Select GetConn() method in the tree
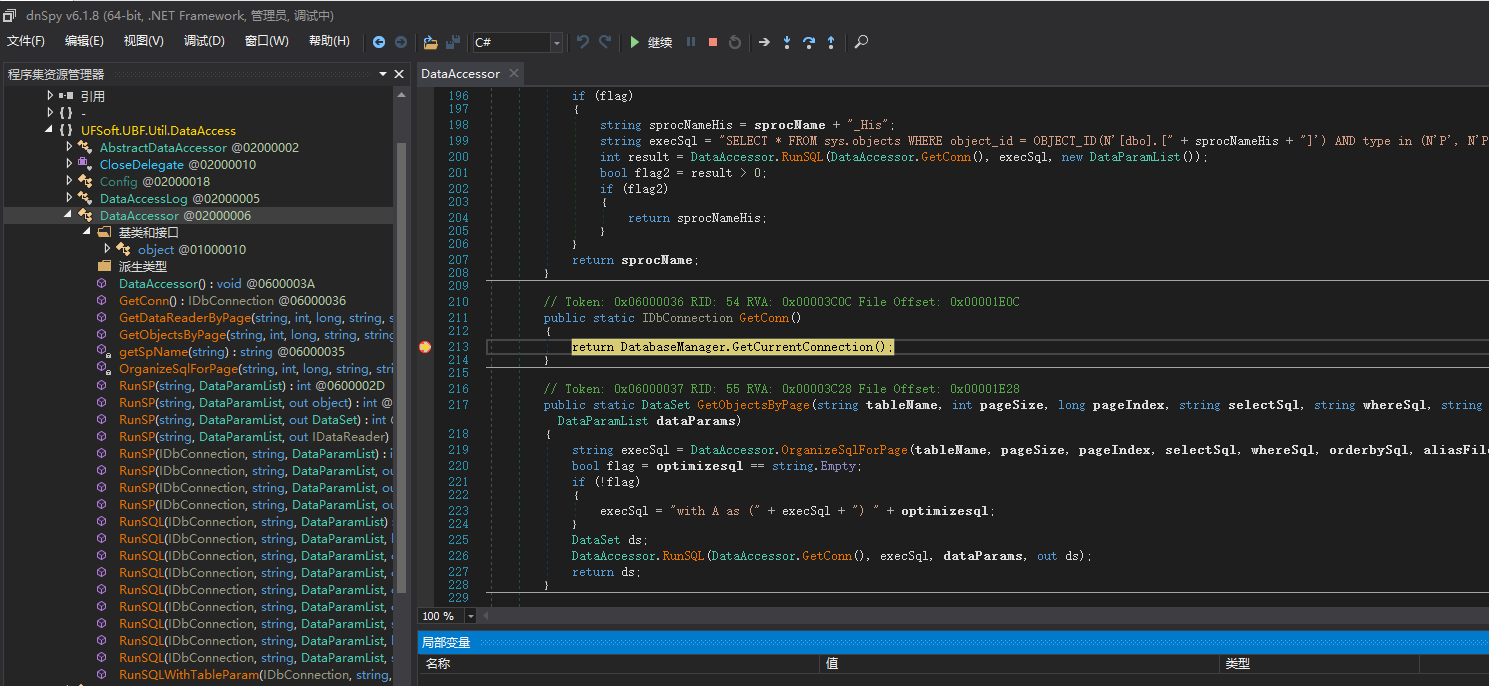The image size is (1489, 686). click(x=147, y=300)
